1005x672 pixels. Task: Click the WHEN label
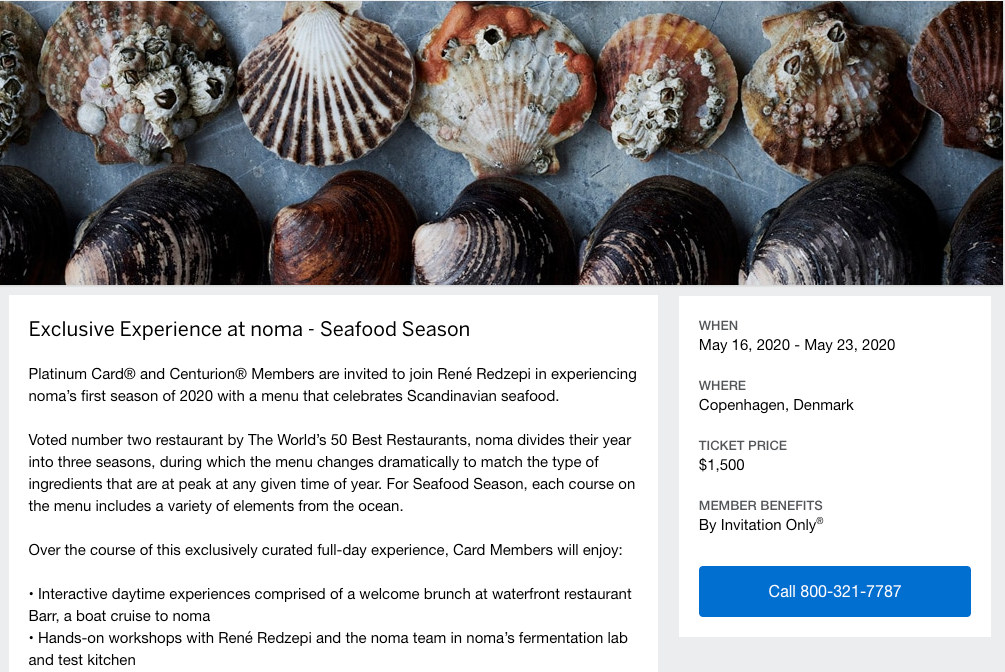pos(718,326)
